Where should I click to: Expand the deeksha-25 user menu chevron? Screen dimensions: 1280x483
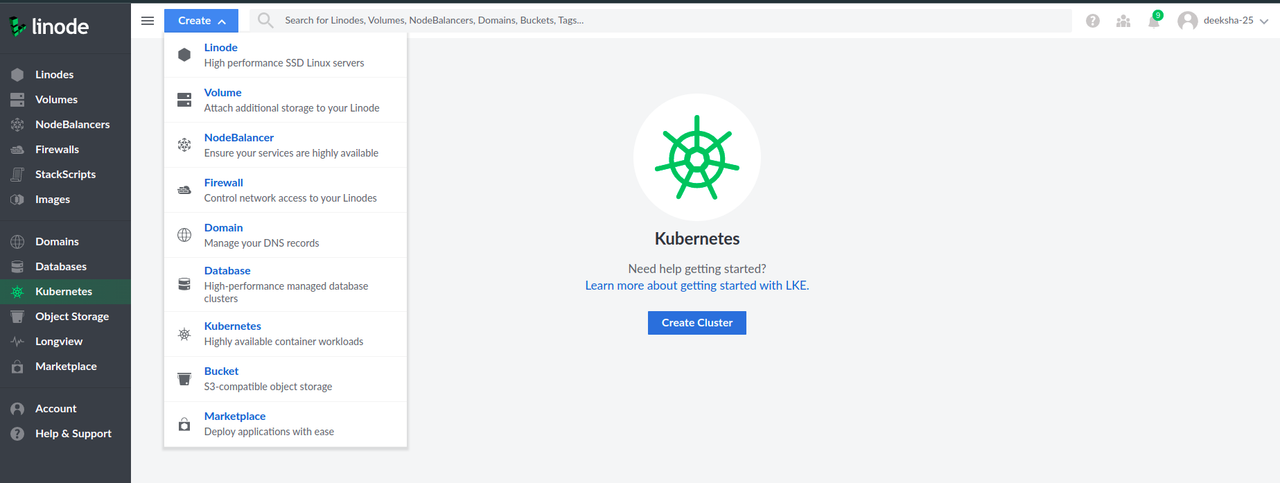pos(1264,21)
